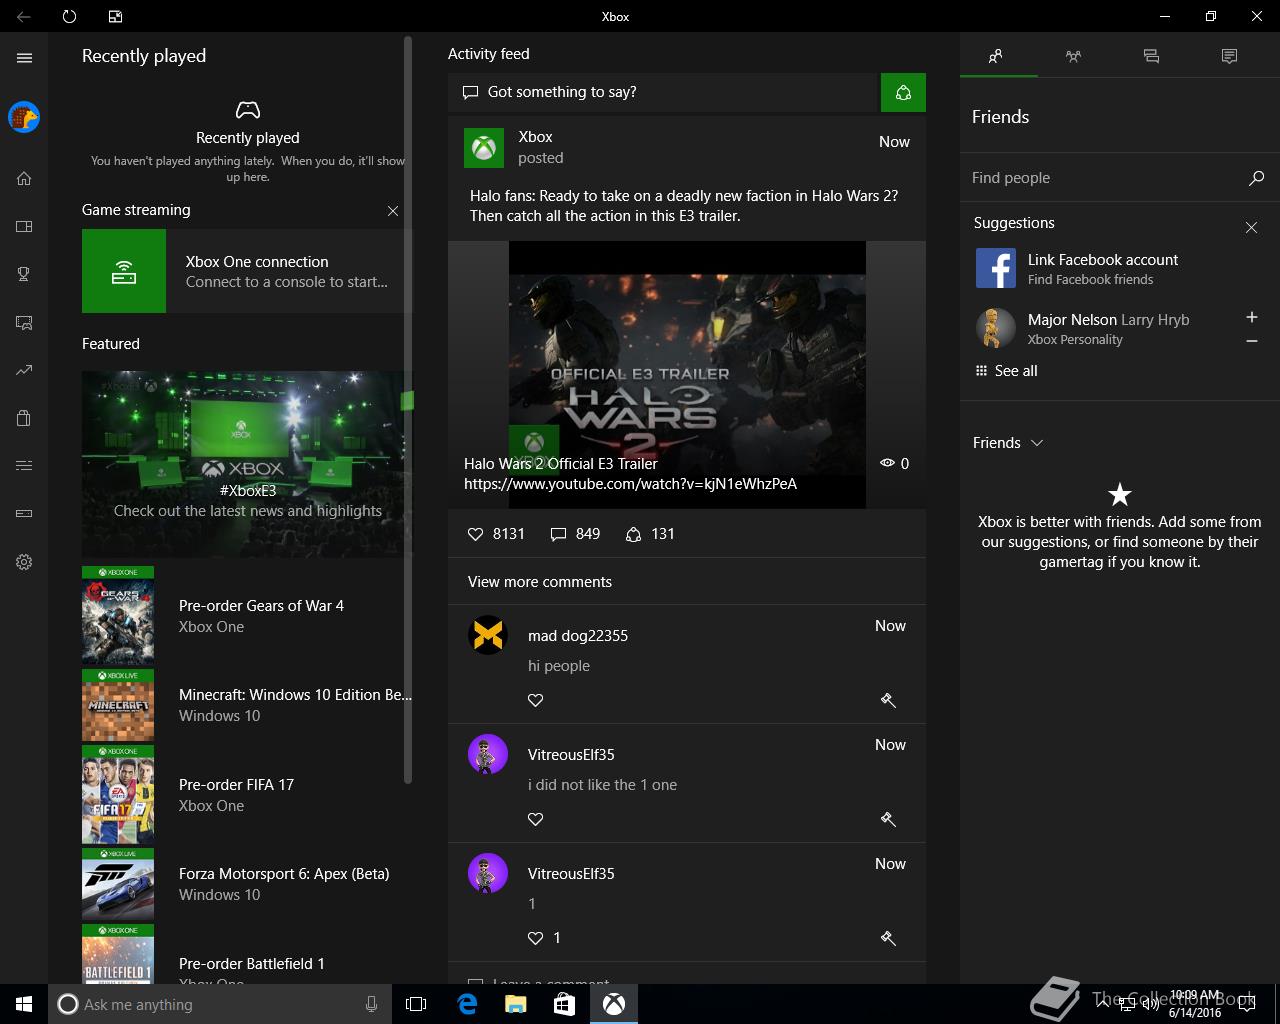Viewport: 1280px width, 1024px height.
Task: Open Achievements trophy icon
Action: click(24, 274)
